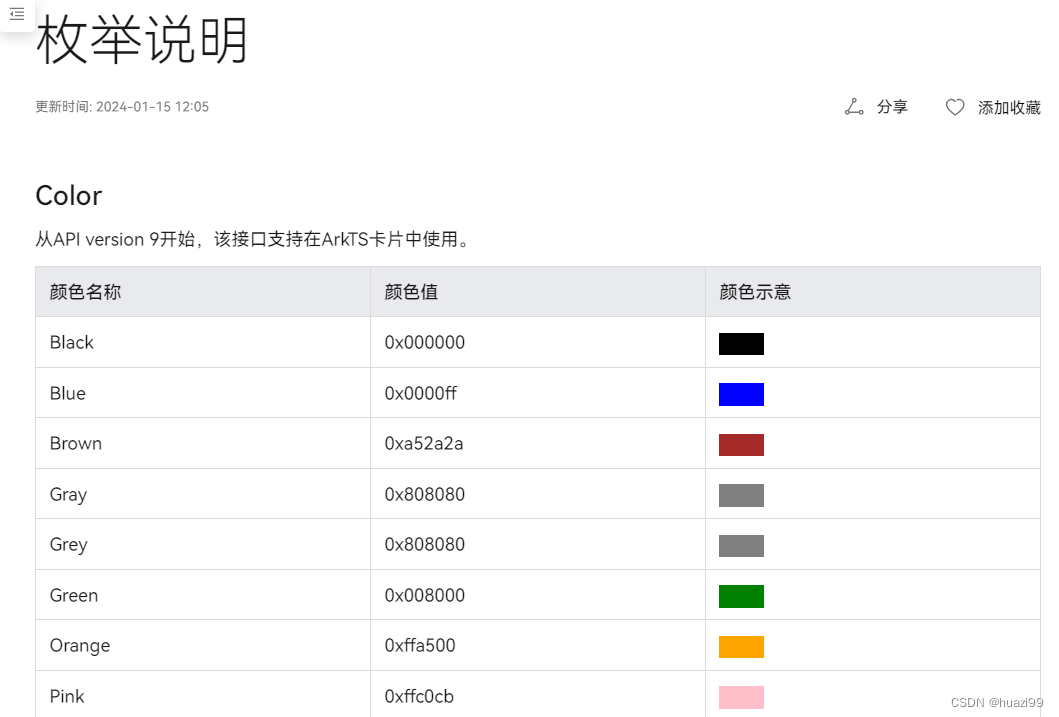Click the share icon
1059x717 pixels.
click(x=854, y=107)
